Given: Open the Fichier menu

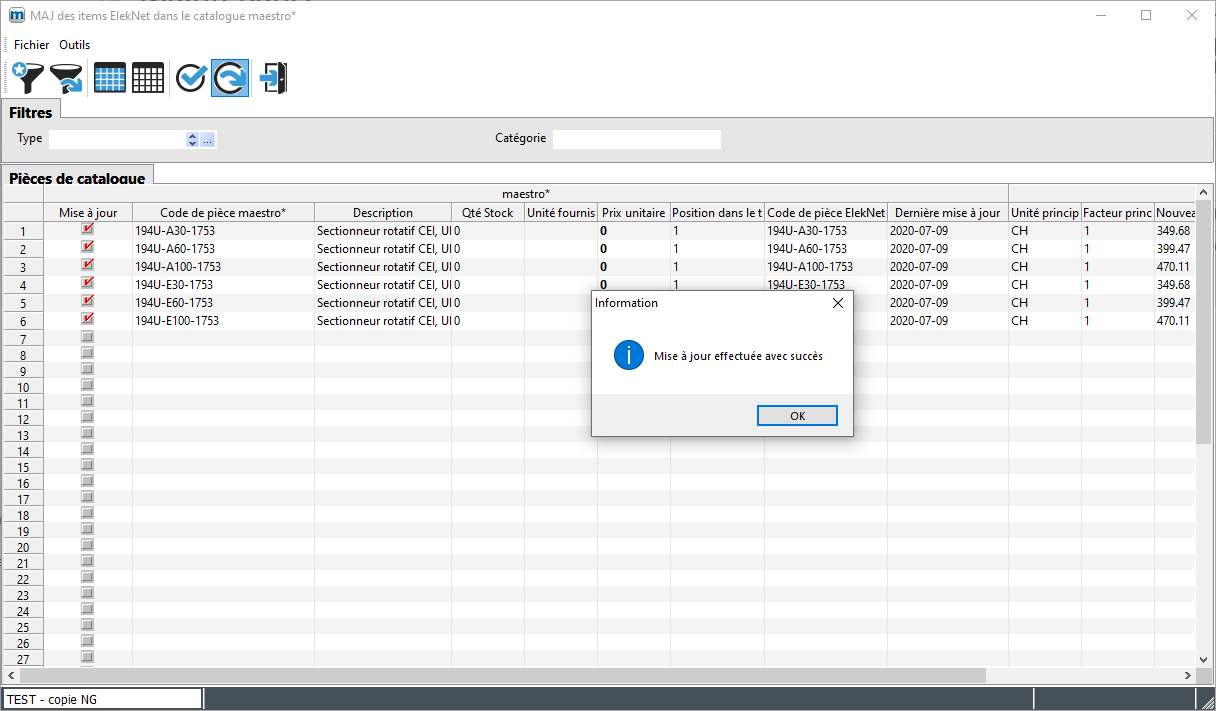Looking at the screenshot, I should tap(31, 45).
